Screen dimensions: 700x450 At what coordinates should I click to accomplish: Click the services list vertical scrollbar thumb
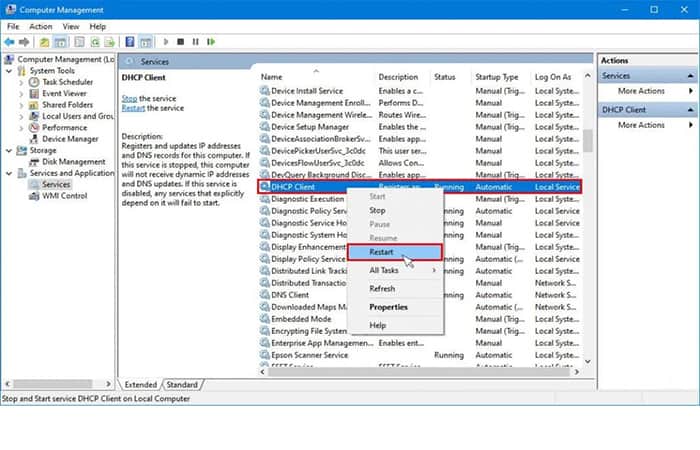tap(588, 141)
